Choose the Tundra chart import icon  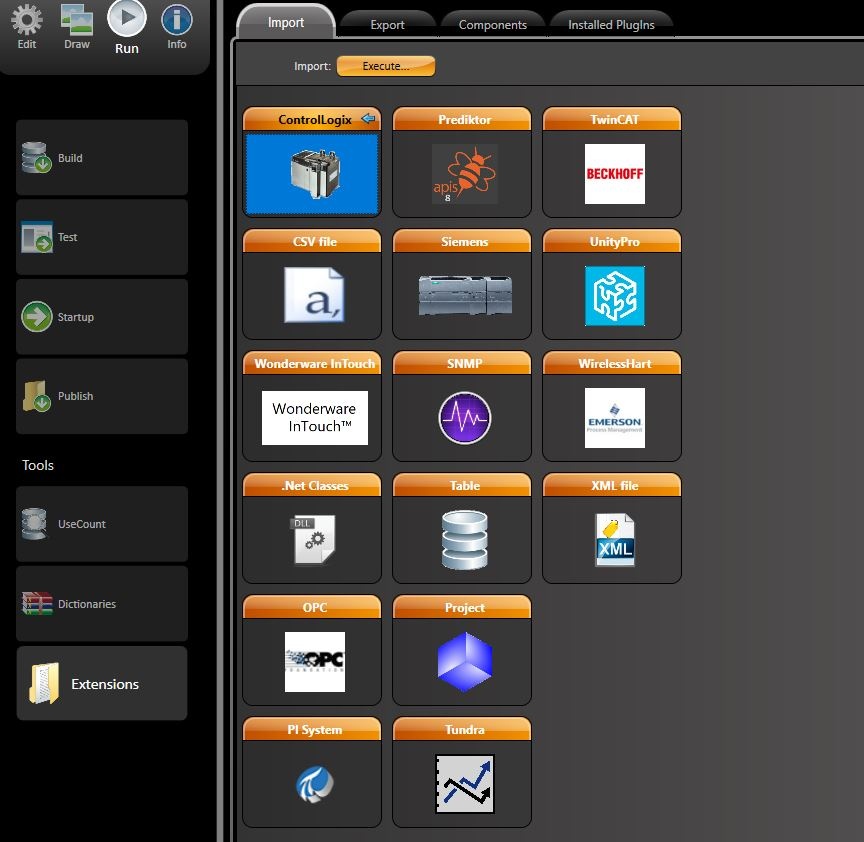click(x=464, y=784)
